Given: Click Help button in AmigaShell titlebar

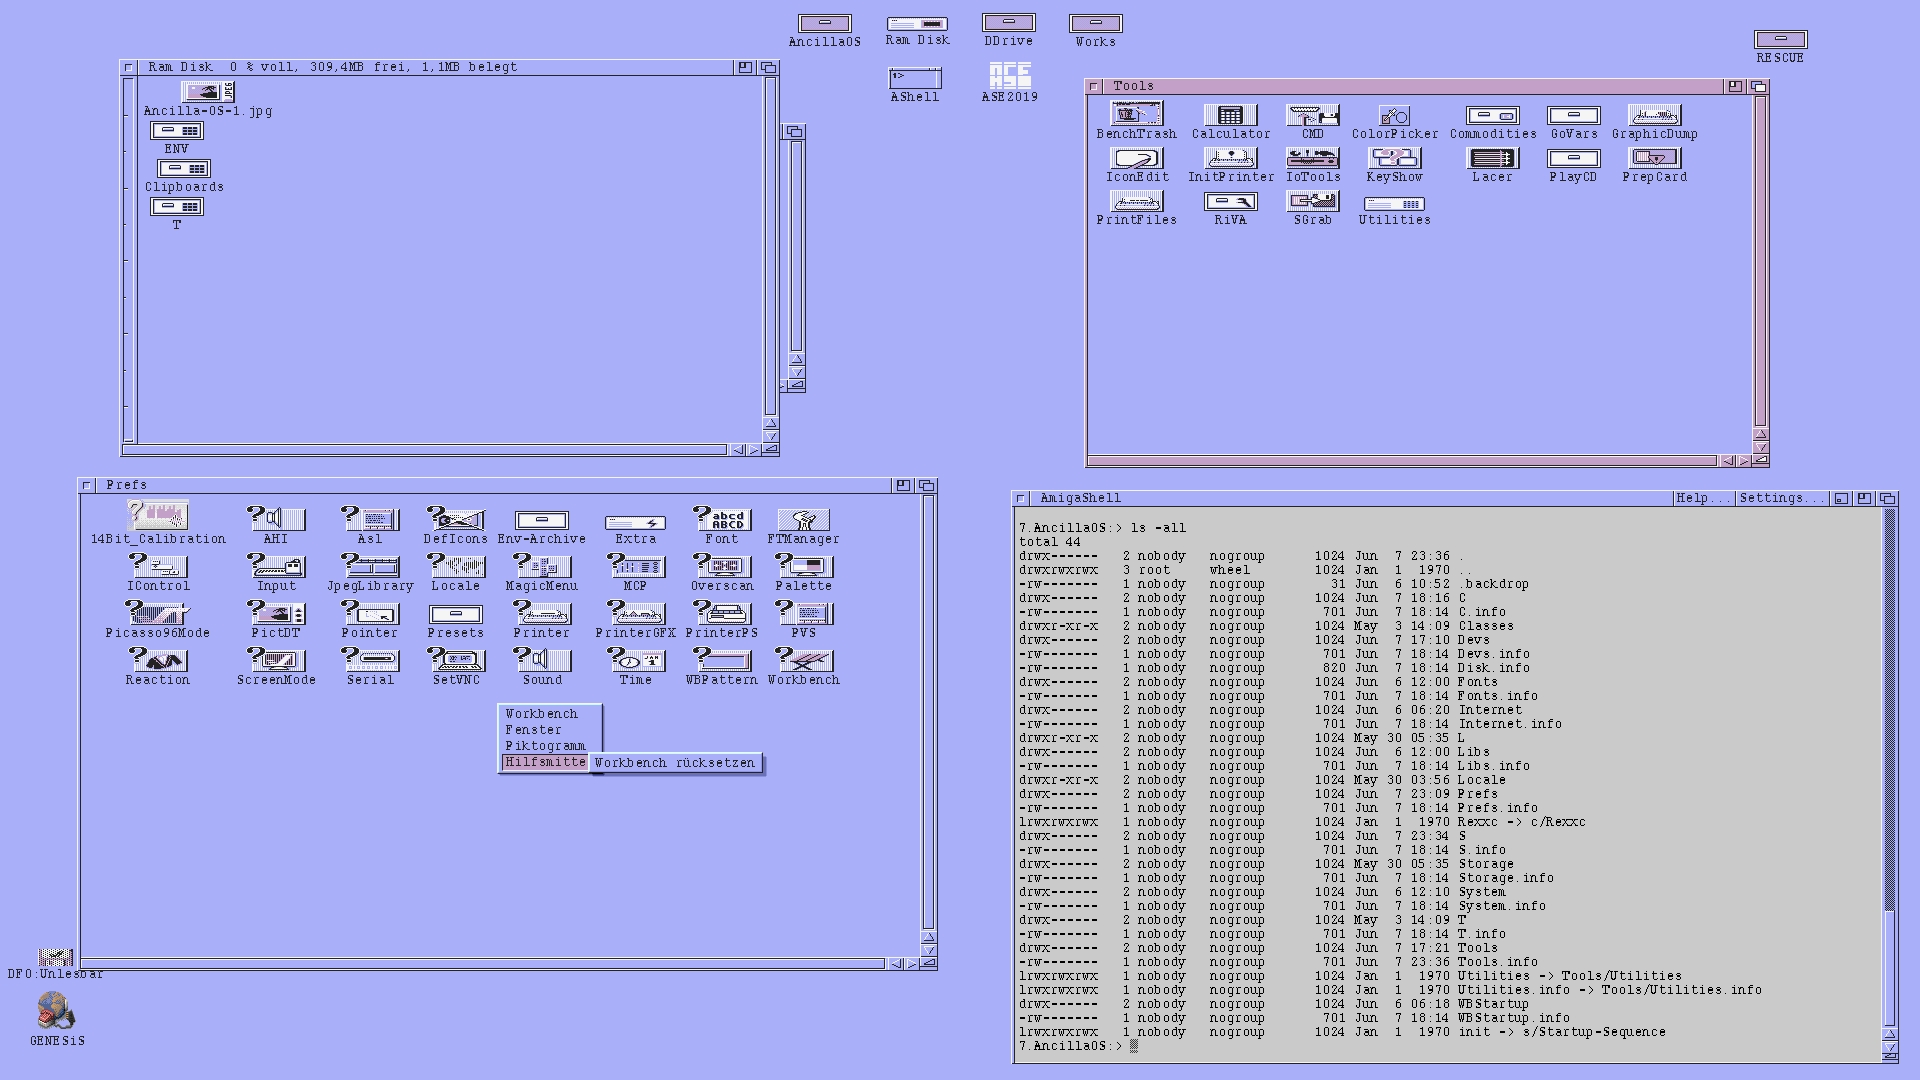Looking at the screenshot, I should click(x=1702, y=498).
